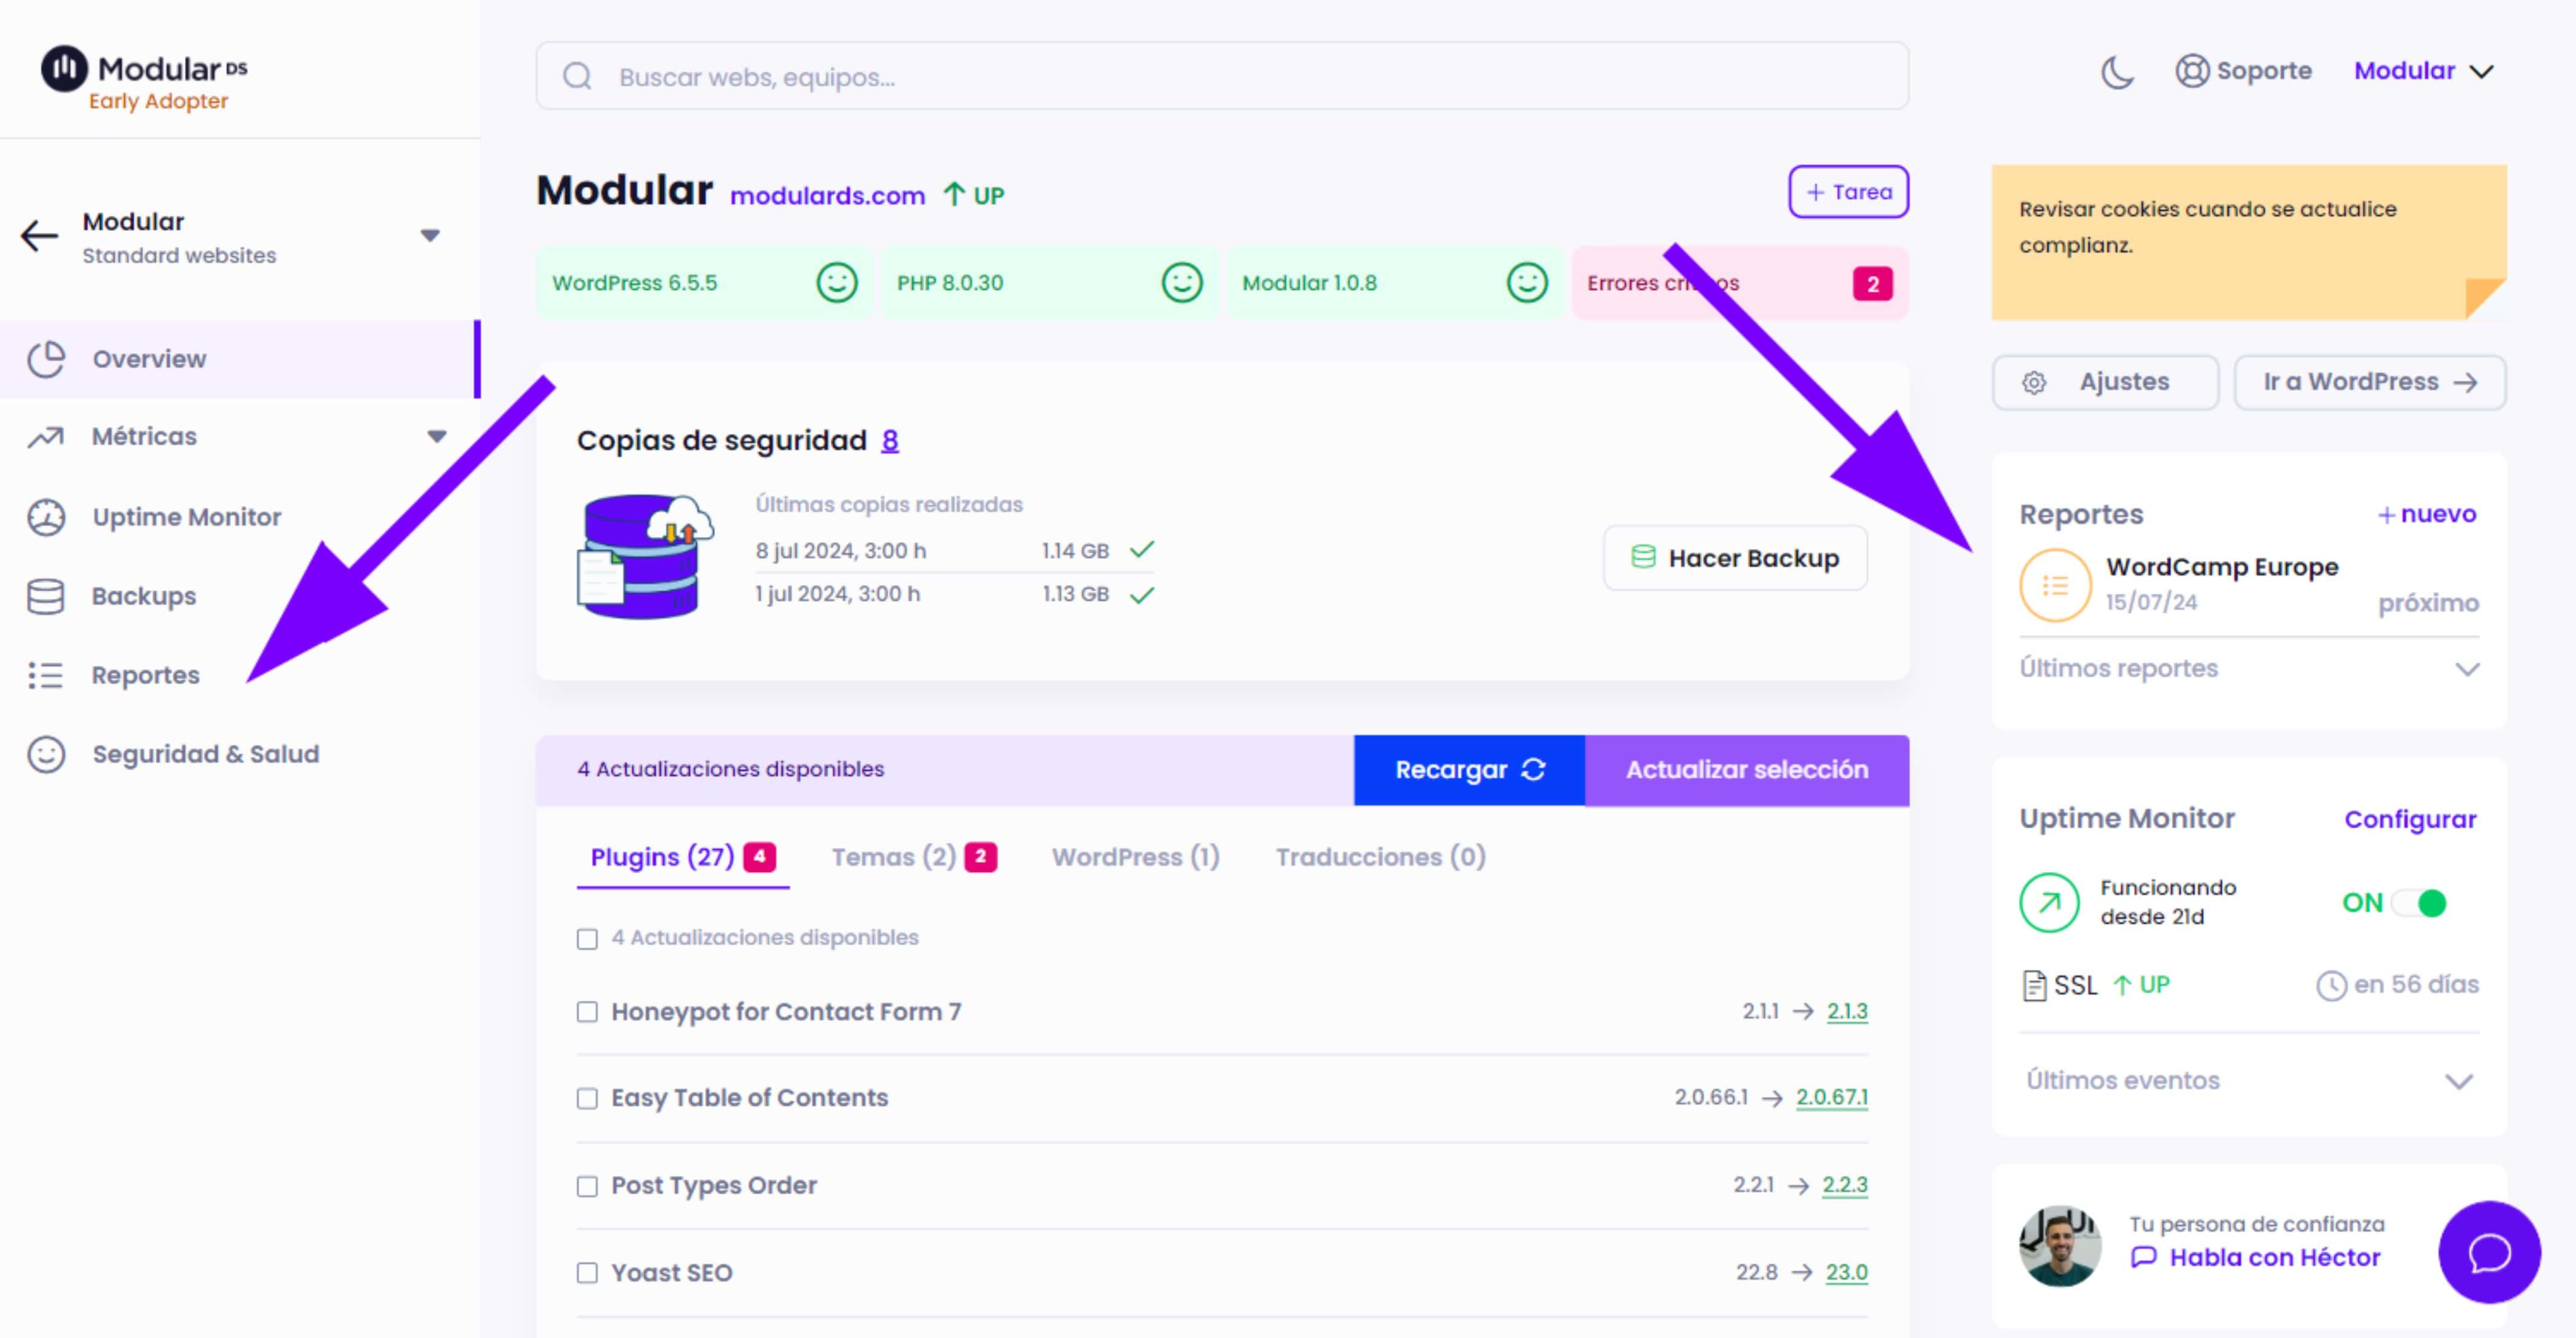Check the Yoast SEO plugin
This screenshot has height=1338, width=2576.
587,1273
